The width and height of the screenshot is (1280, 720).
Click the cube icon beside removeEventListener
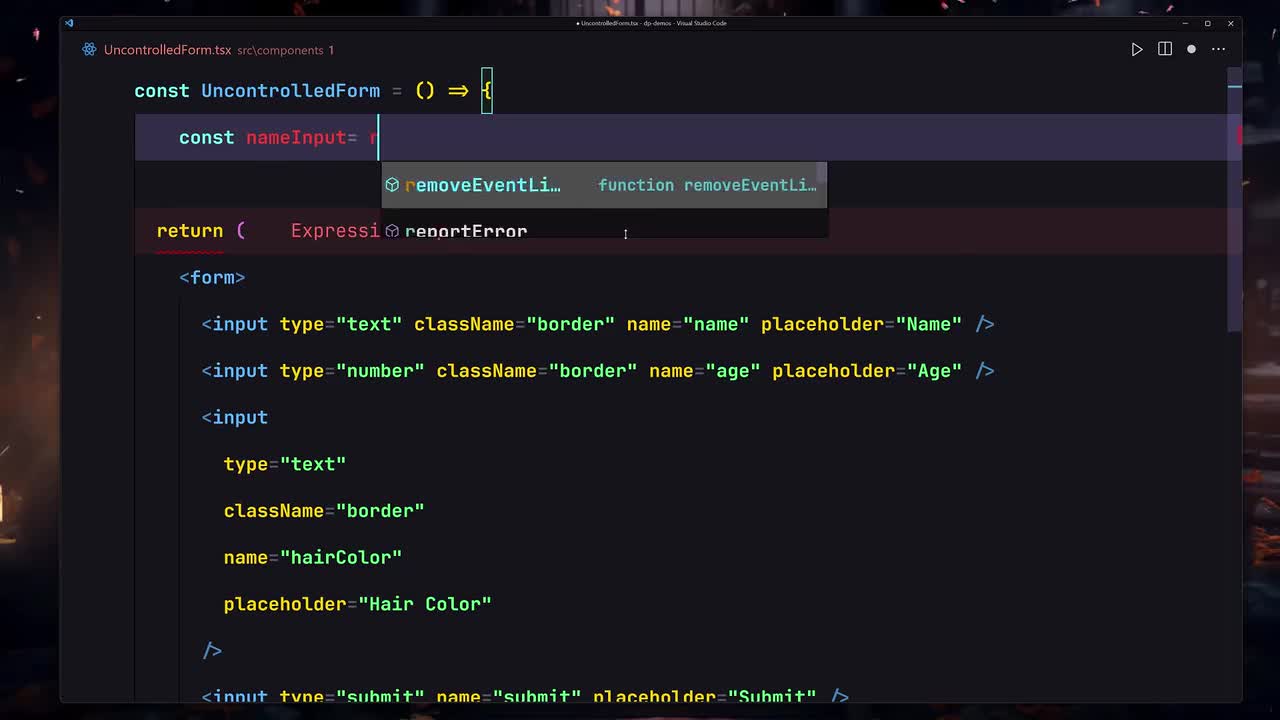click(392, 185)
